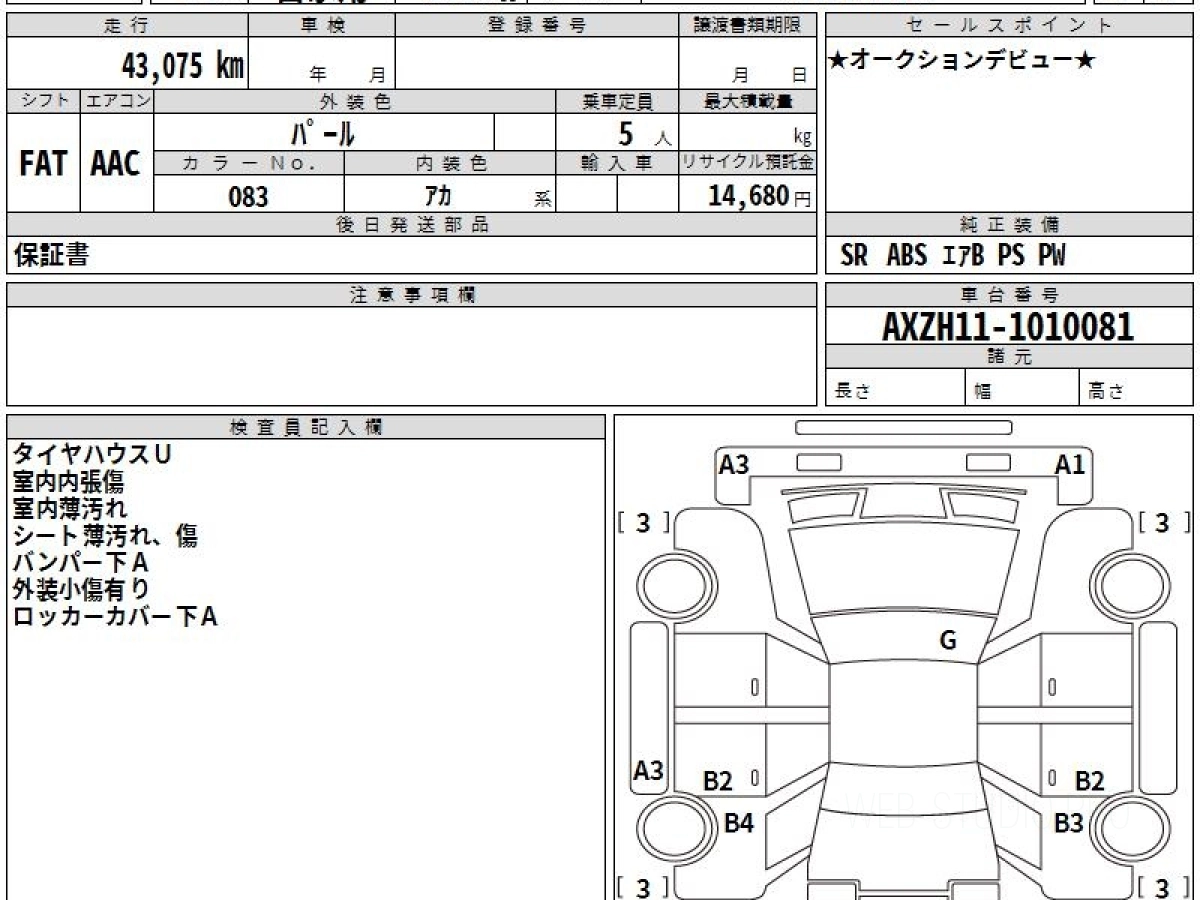Click the B2 mark on right rear door
The image size is (1200, 900).
tap(1089, 782)
